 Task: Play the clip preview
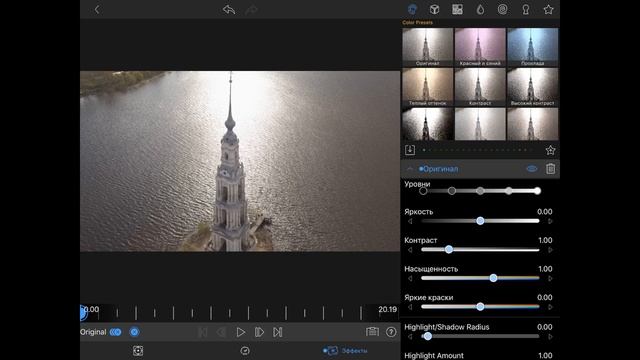click(240, 332)
